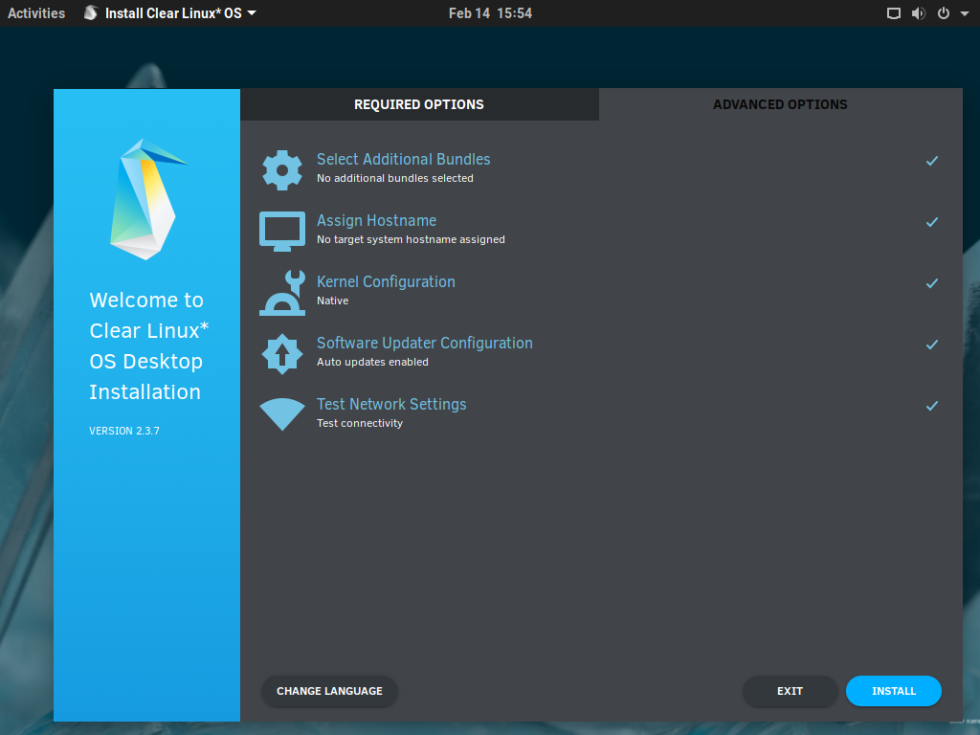Click the Clear Linux logo in sidebar
This screenshot has width=980, height=735.
(148, 199)
